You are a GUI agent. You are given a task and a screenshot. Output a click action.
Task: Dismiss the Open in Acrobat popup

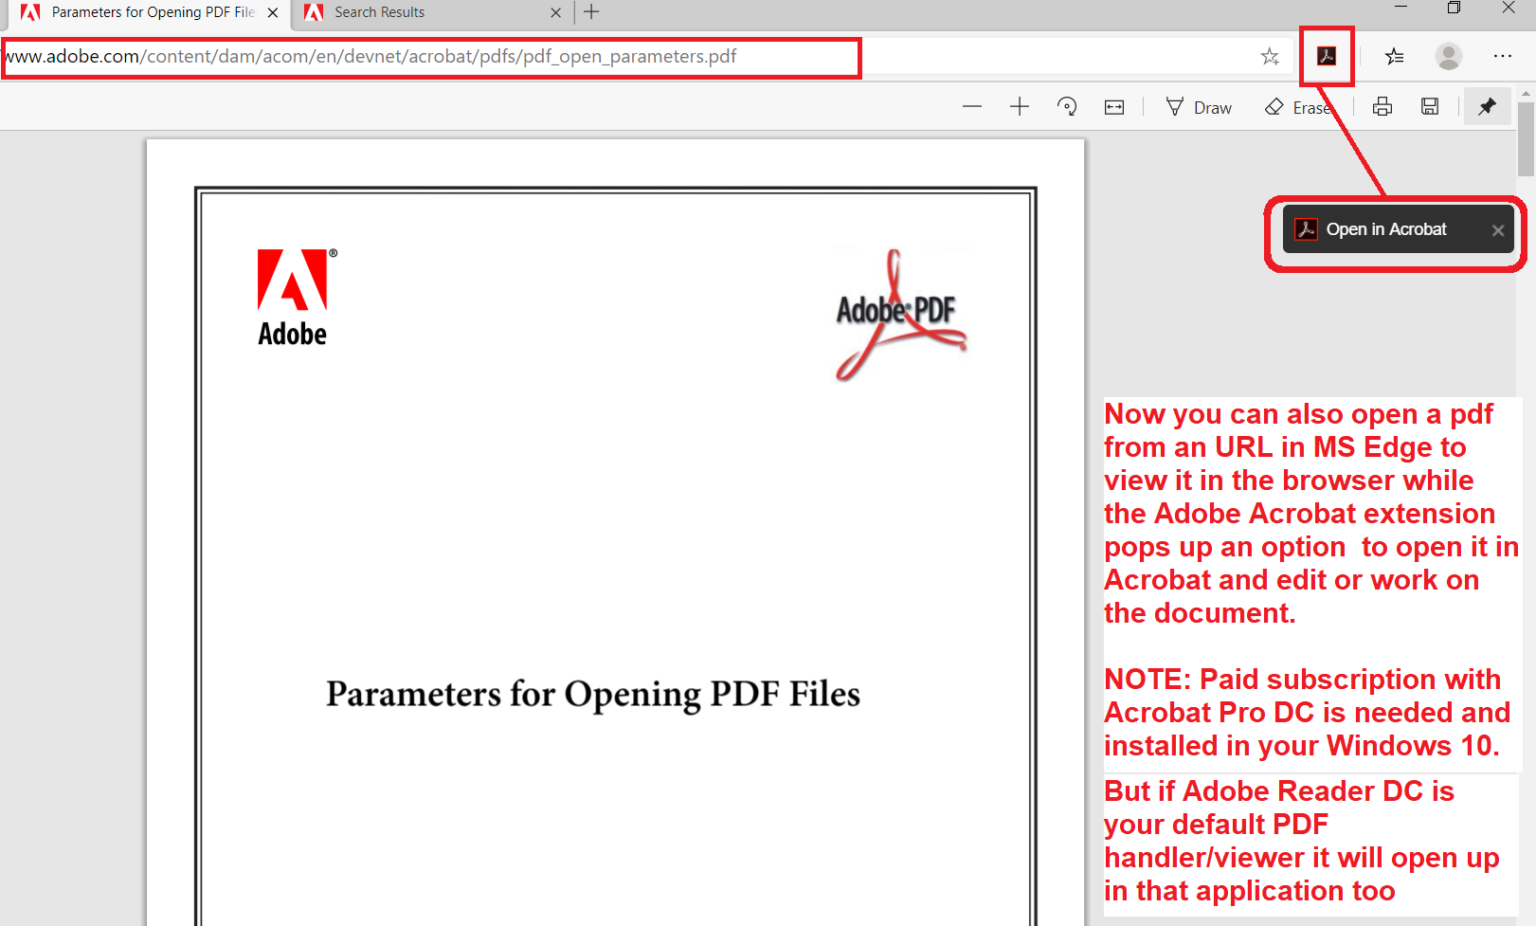pos(1498,230)
